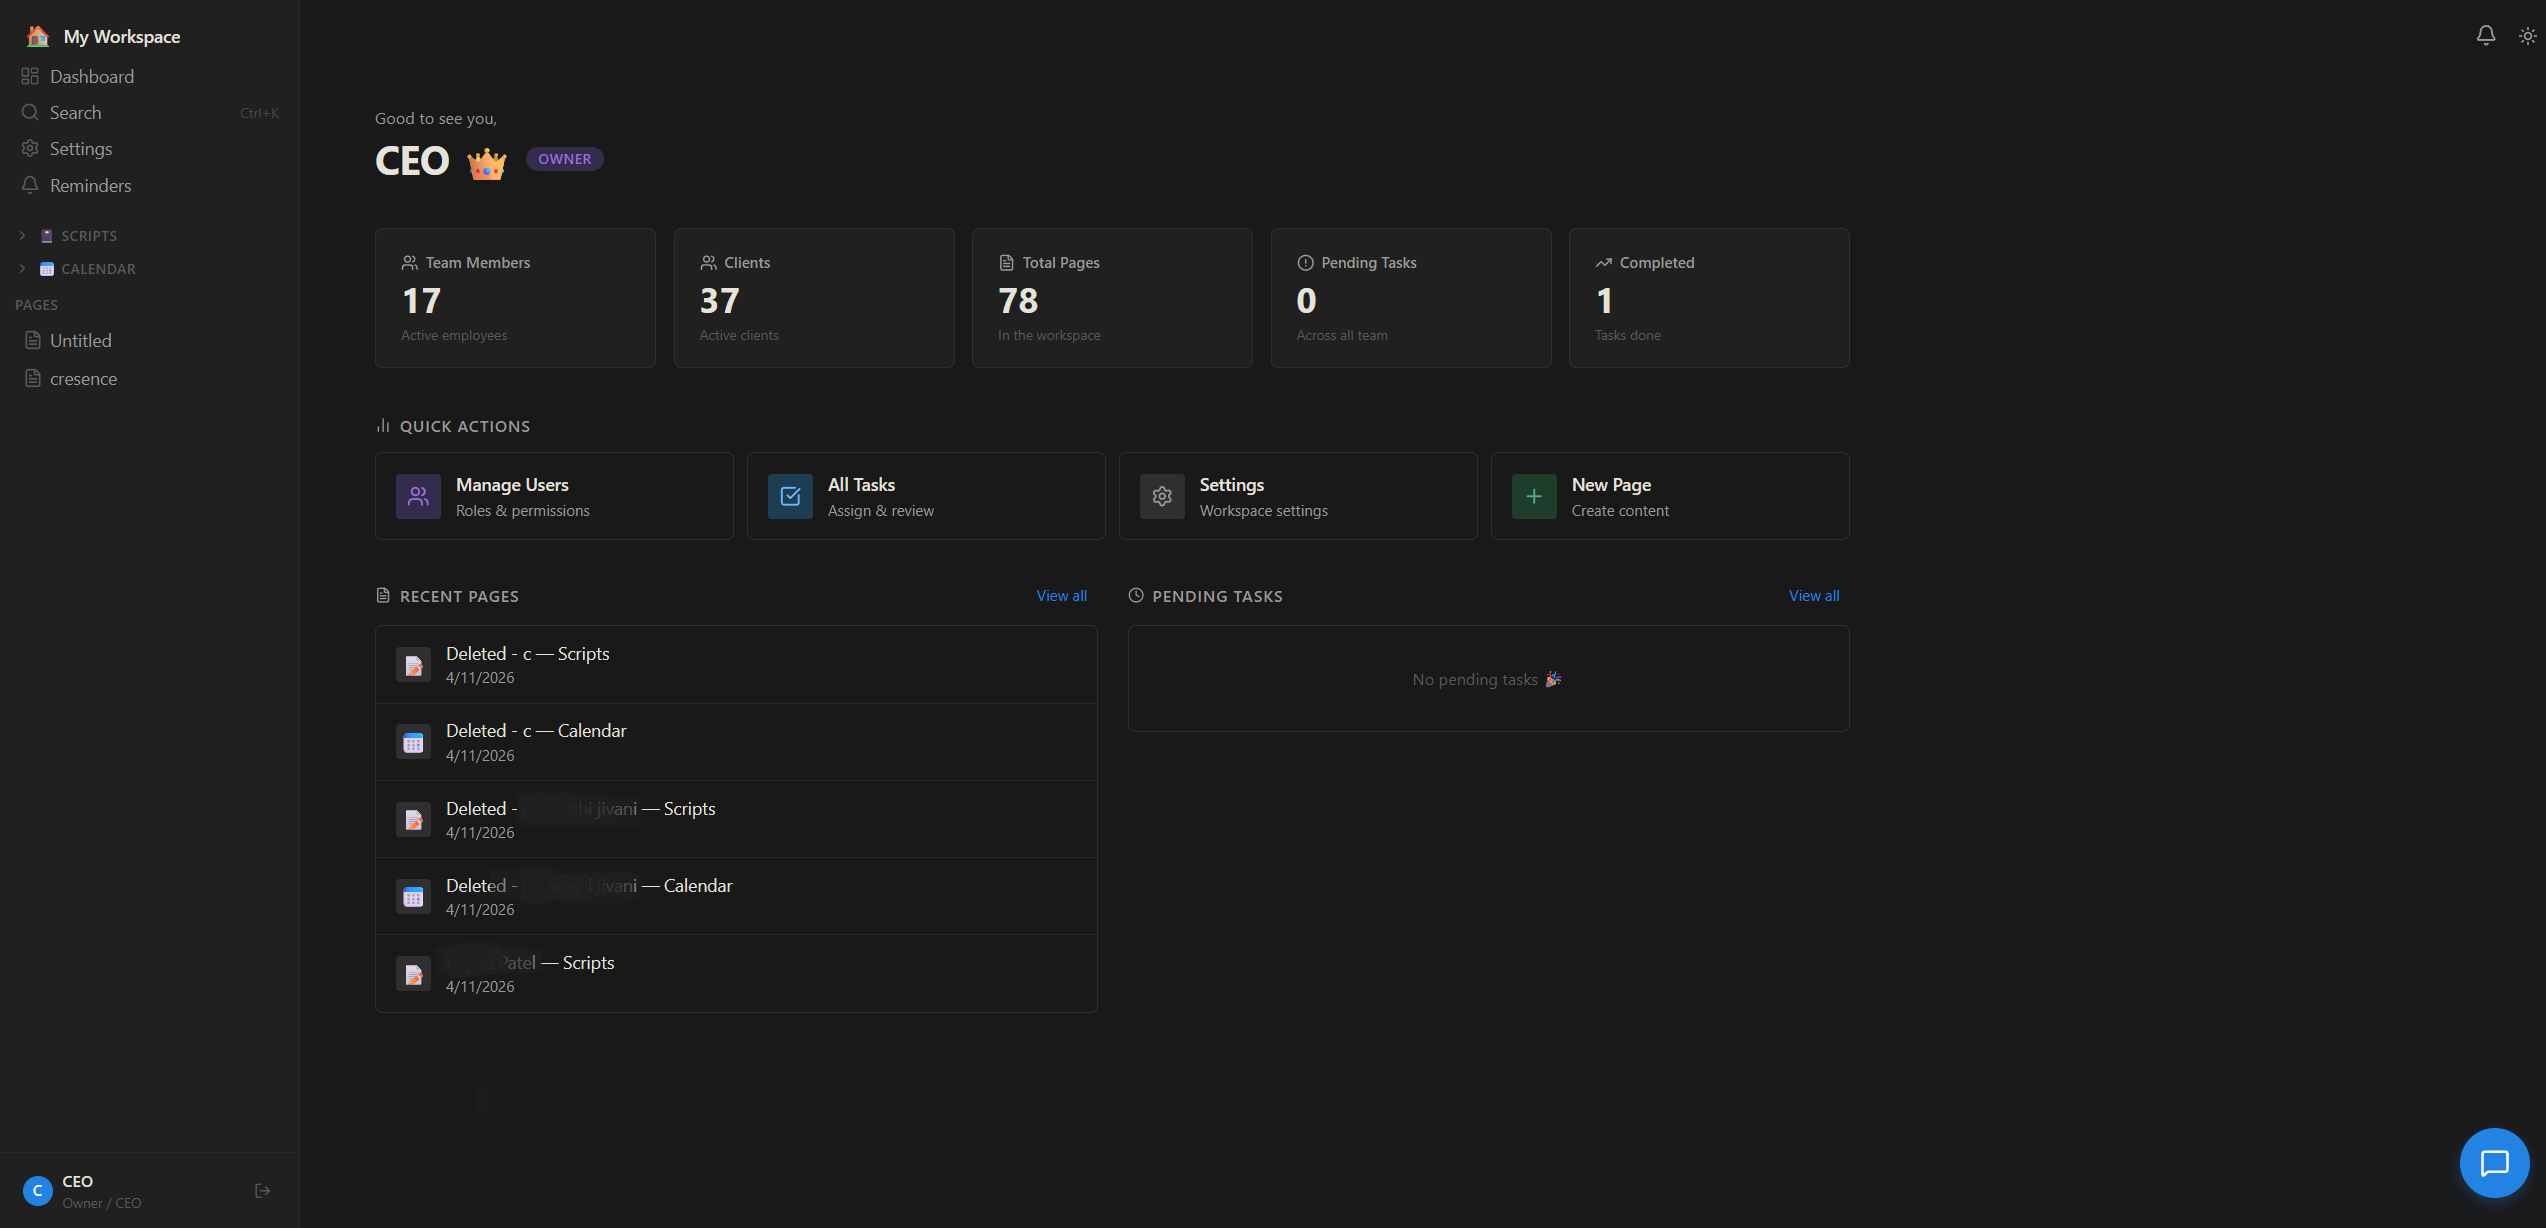View all recent pages link
This screenshot has width=2546, height=1228.
coord(1061,596)
